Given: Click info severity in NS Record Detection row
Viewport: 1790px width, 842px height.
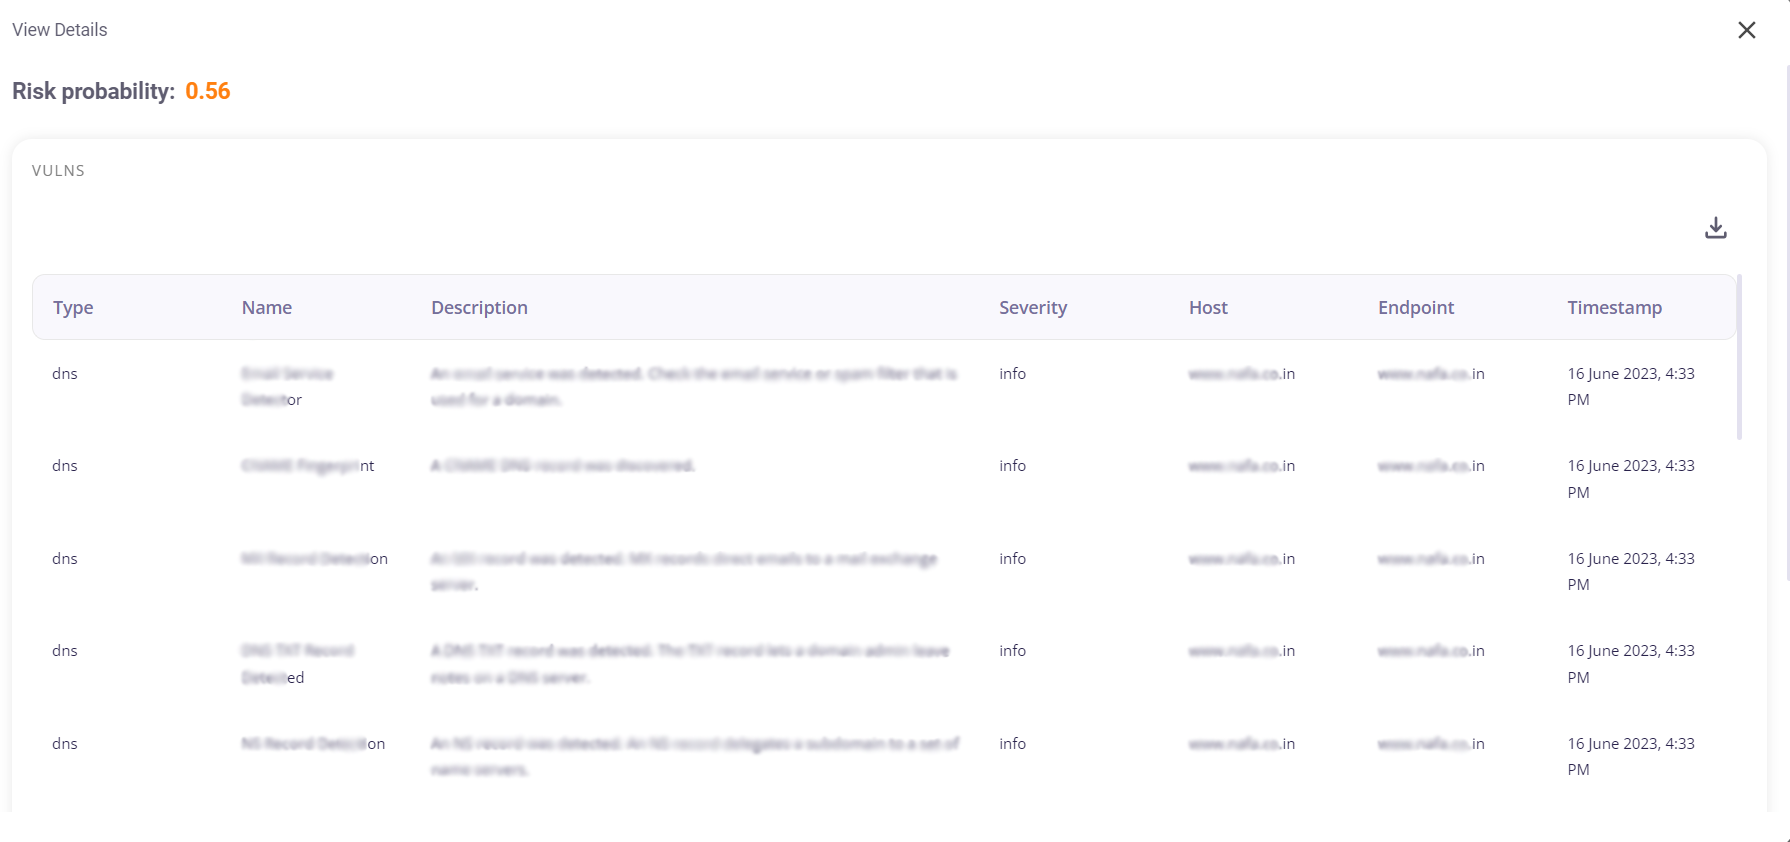Looking at the screenshot, I should click(x=1012, y=744).
